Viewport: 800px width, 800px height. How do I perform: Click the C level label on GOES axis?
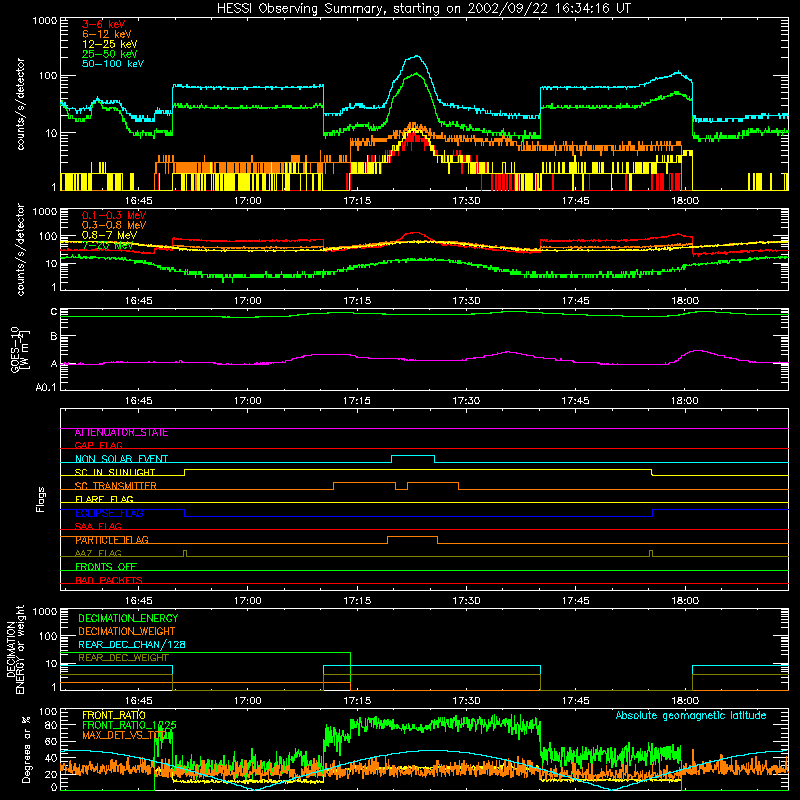click(x=54, y=311)
